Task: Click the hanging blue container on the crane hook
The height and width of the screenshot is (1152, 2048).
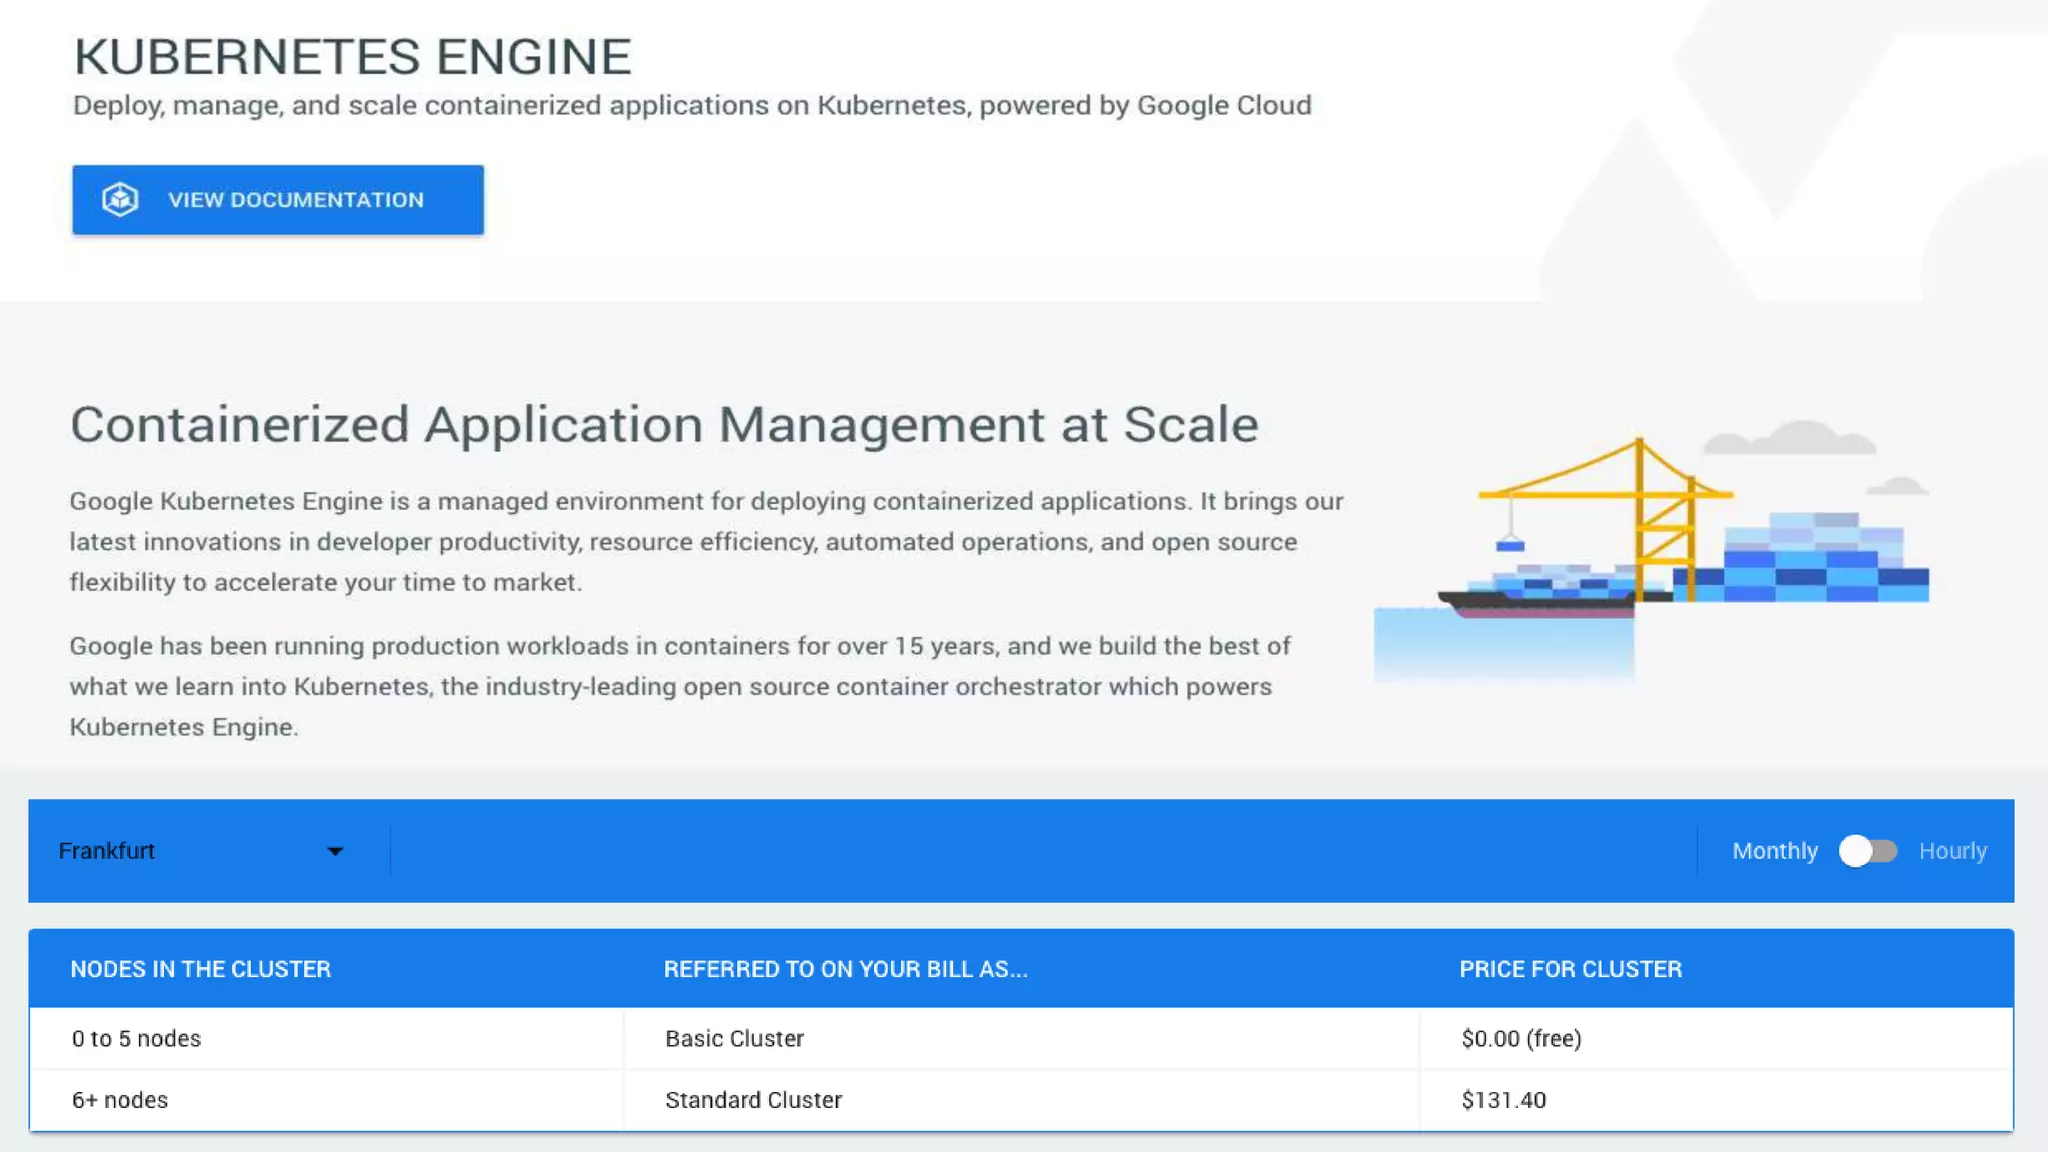Action: click(x=1510, y=546)
